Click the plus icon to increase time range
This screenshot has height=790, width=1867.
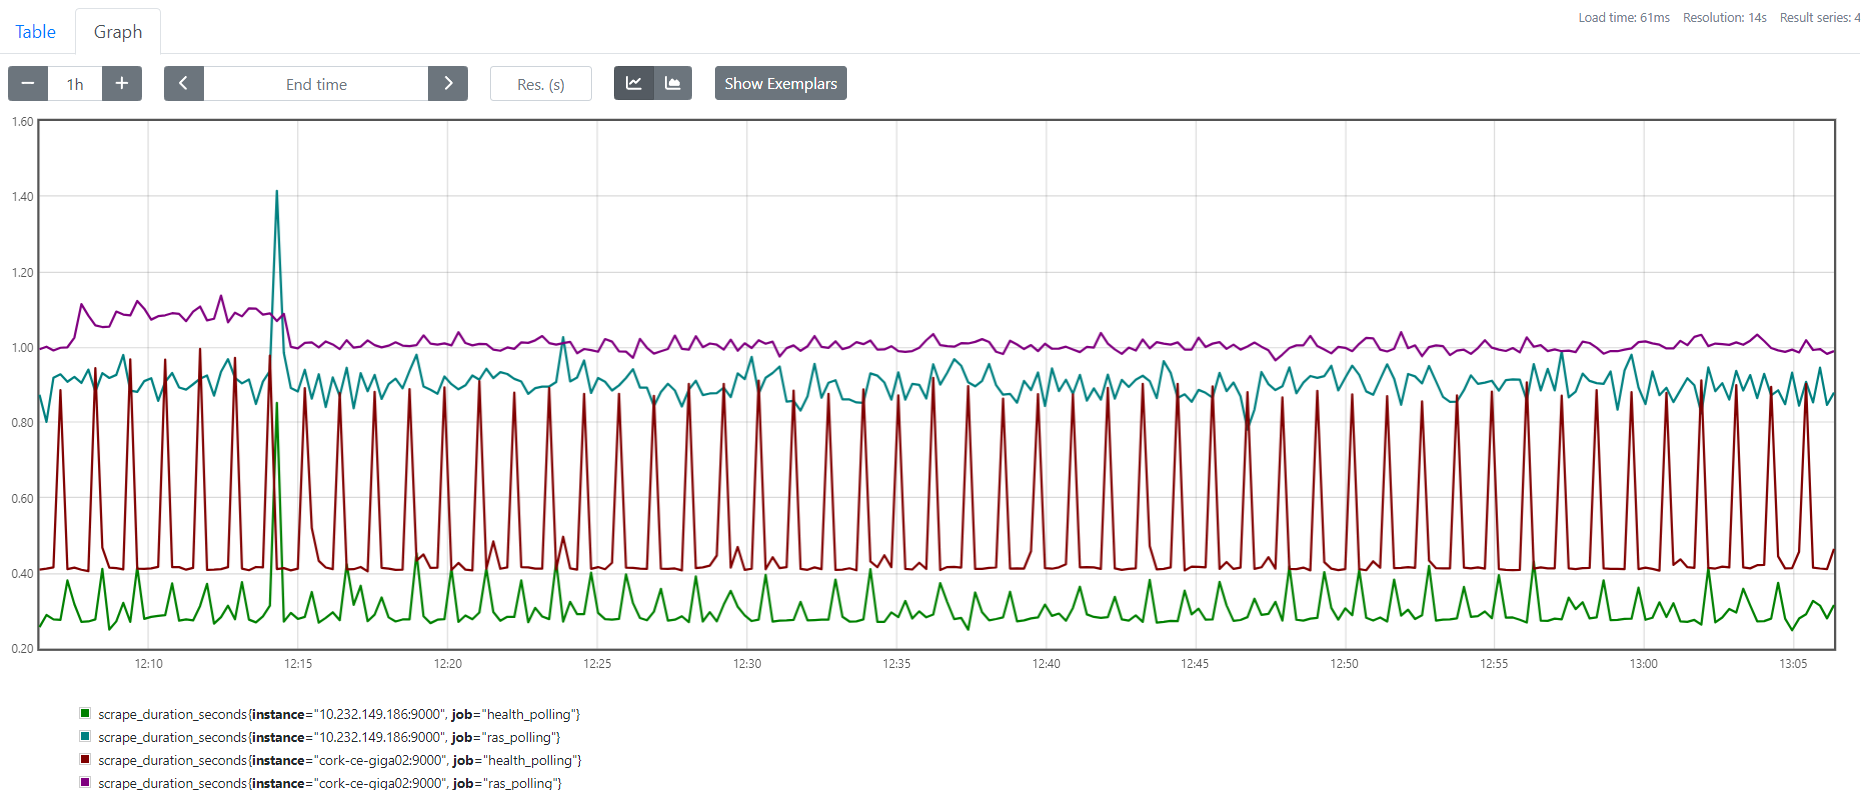click(122, 84)
